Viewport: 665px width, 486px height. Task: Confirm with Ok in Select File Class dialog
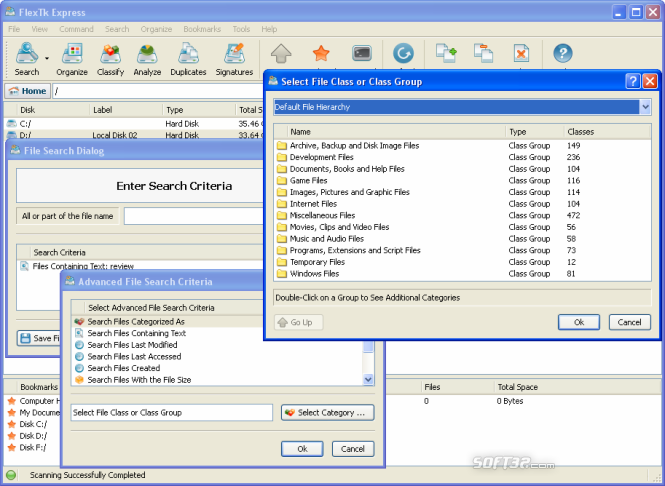click(578, 322)
